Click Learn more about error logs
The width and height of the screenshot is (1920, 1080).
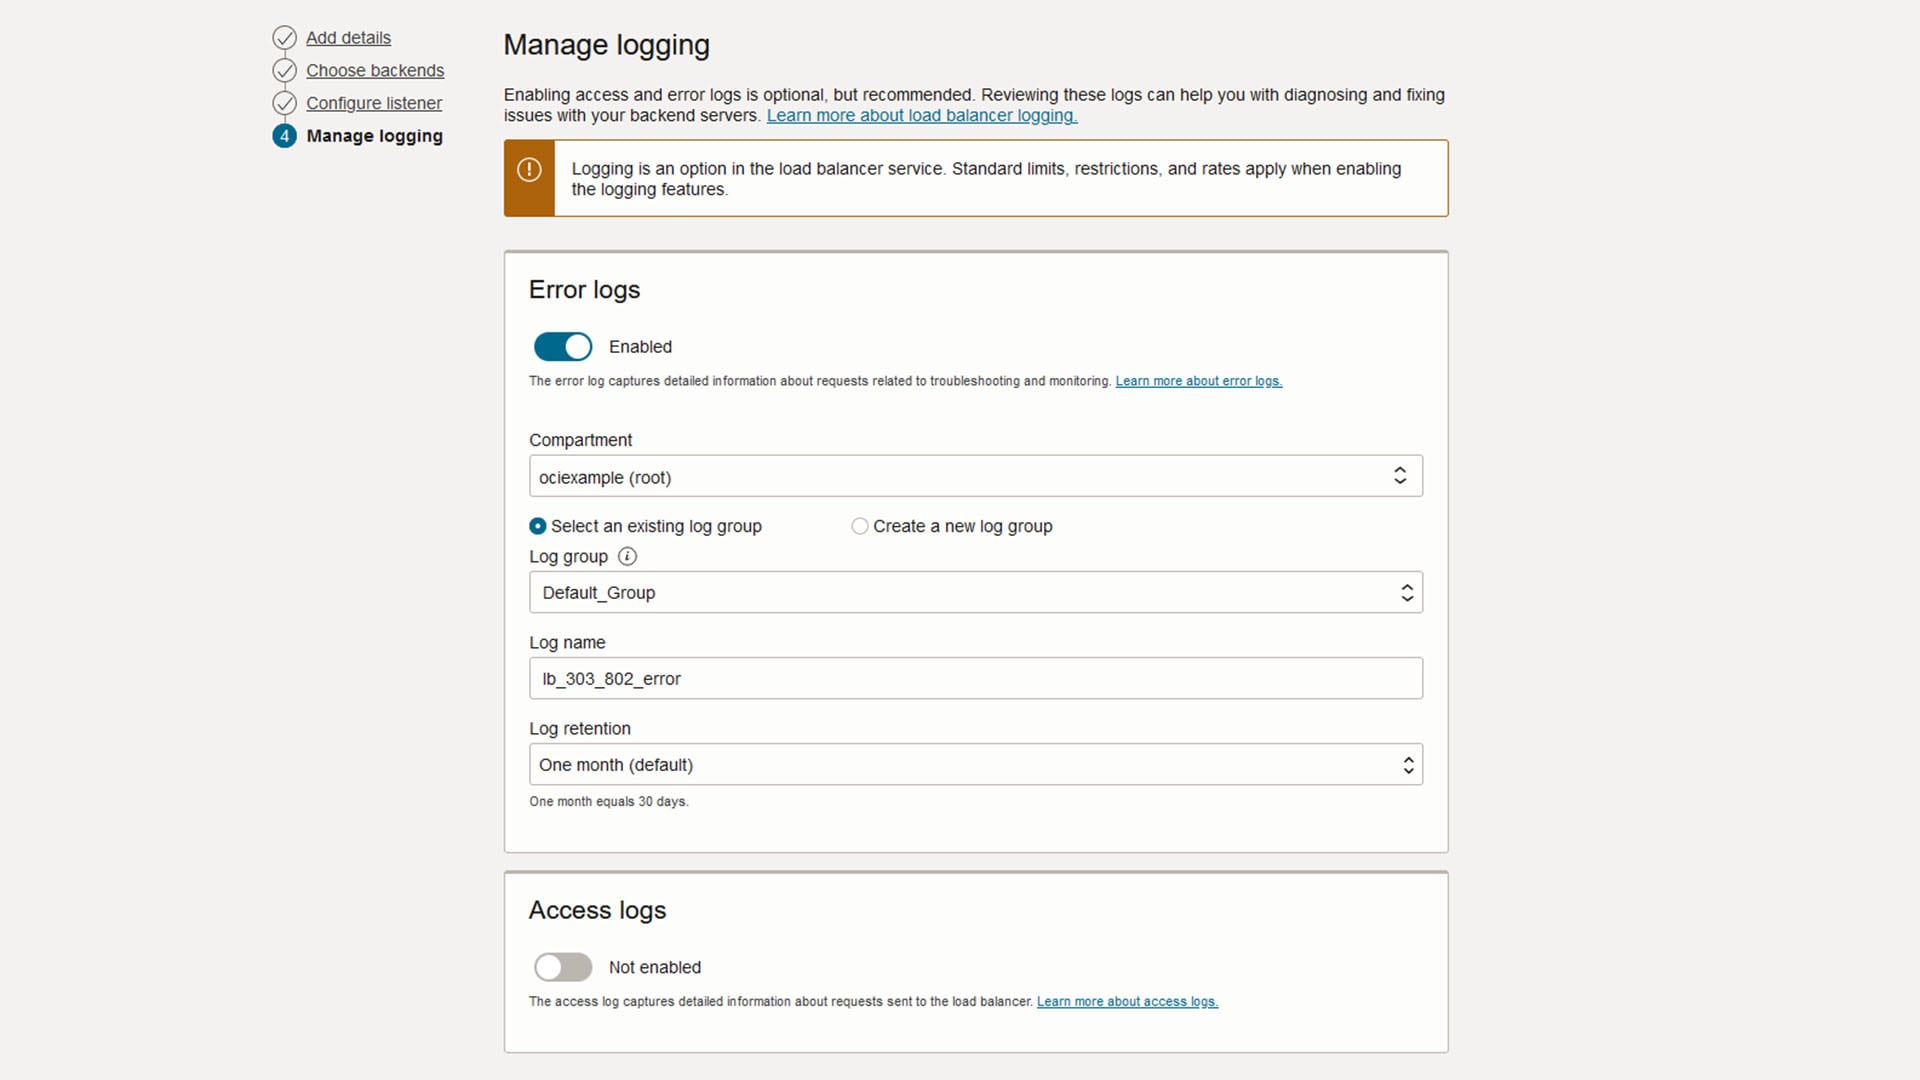(x=1198, y=381)
